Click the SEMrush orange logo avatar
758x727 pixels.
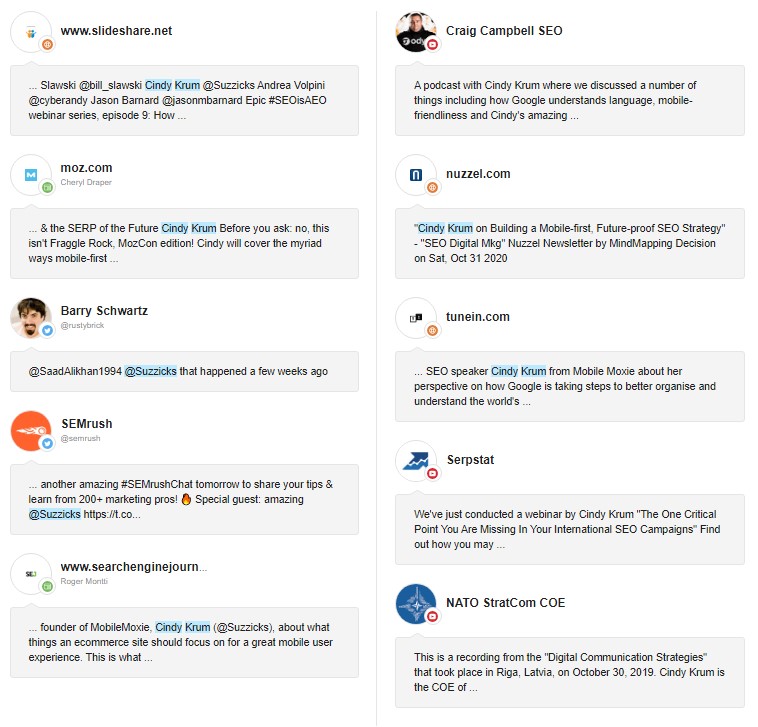click(31, 431)
